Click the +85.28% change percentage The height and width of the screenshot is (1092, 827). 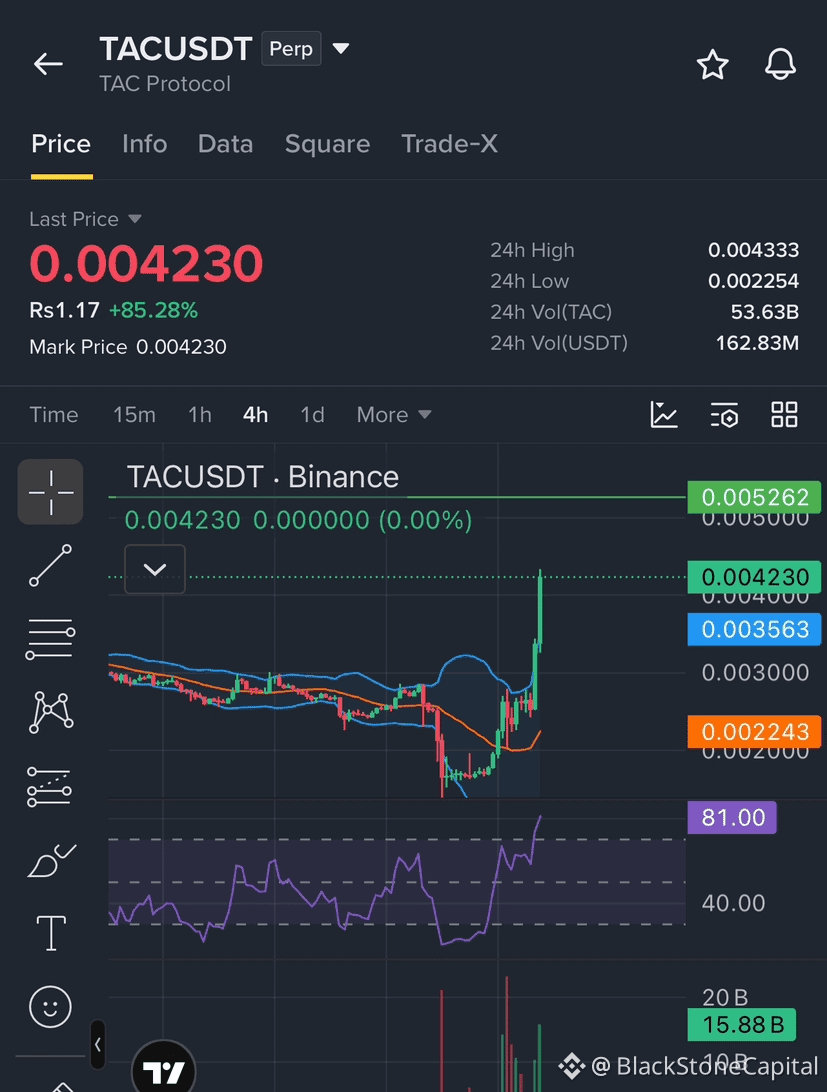pos(153,311)
